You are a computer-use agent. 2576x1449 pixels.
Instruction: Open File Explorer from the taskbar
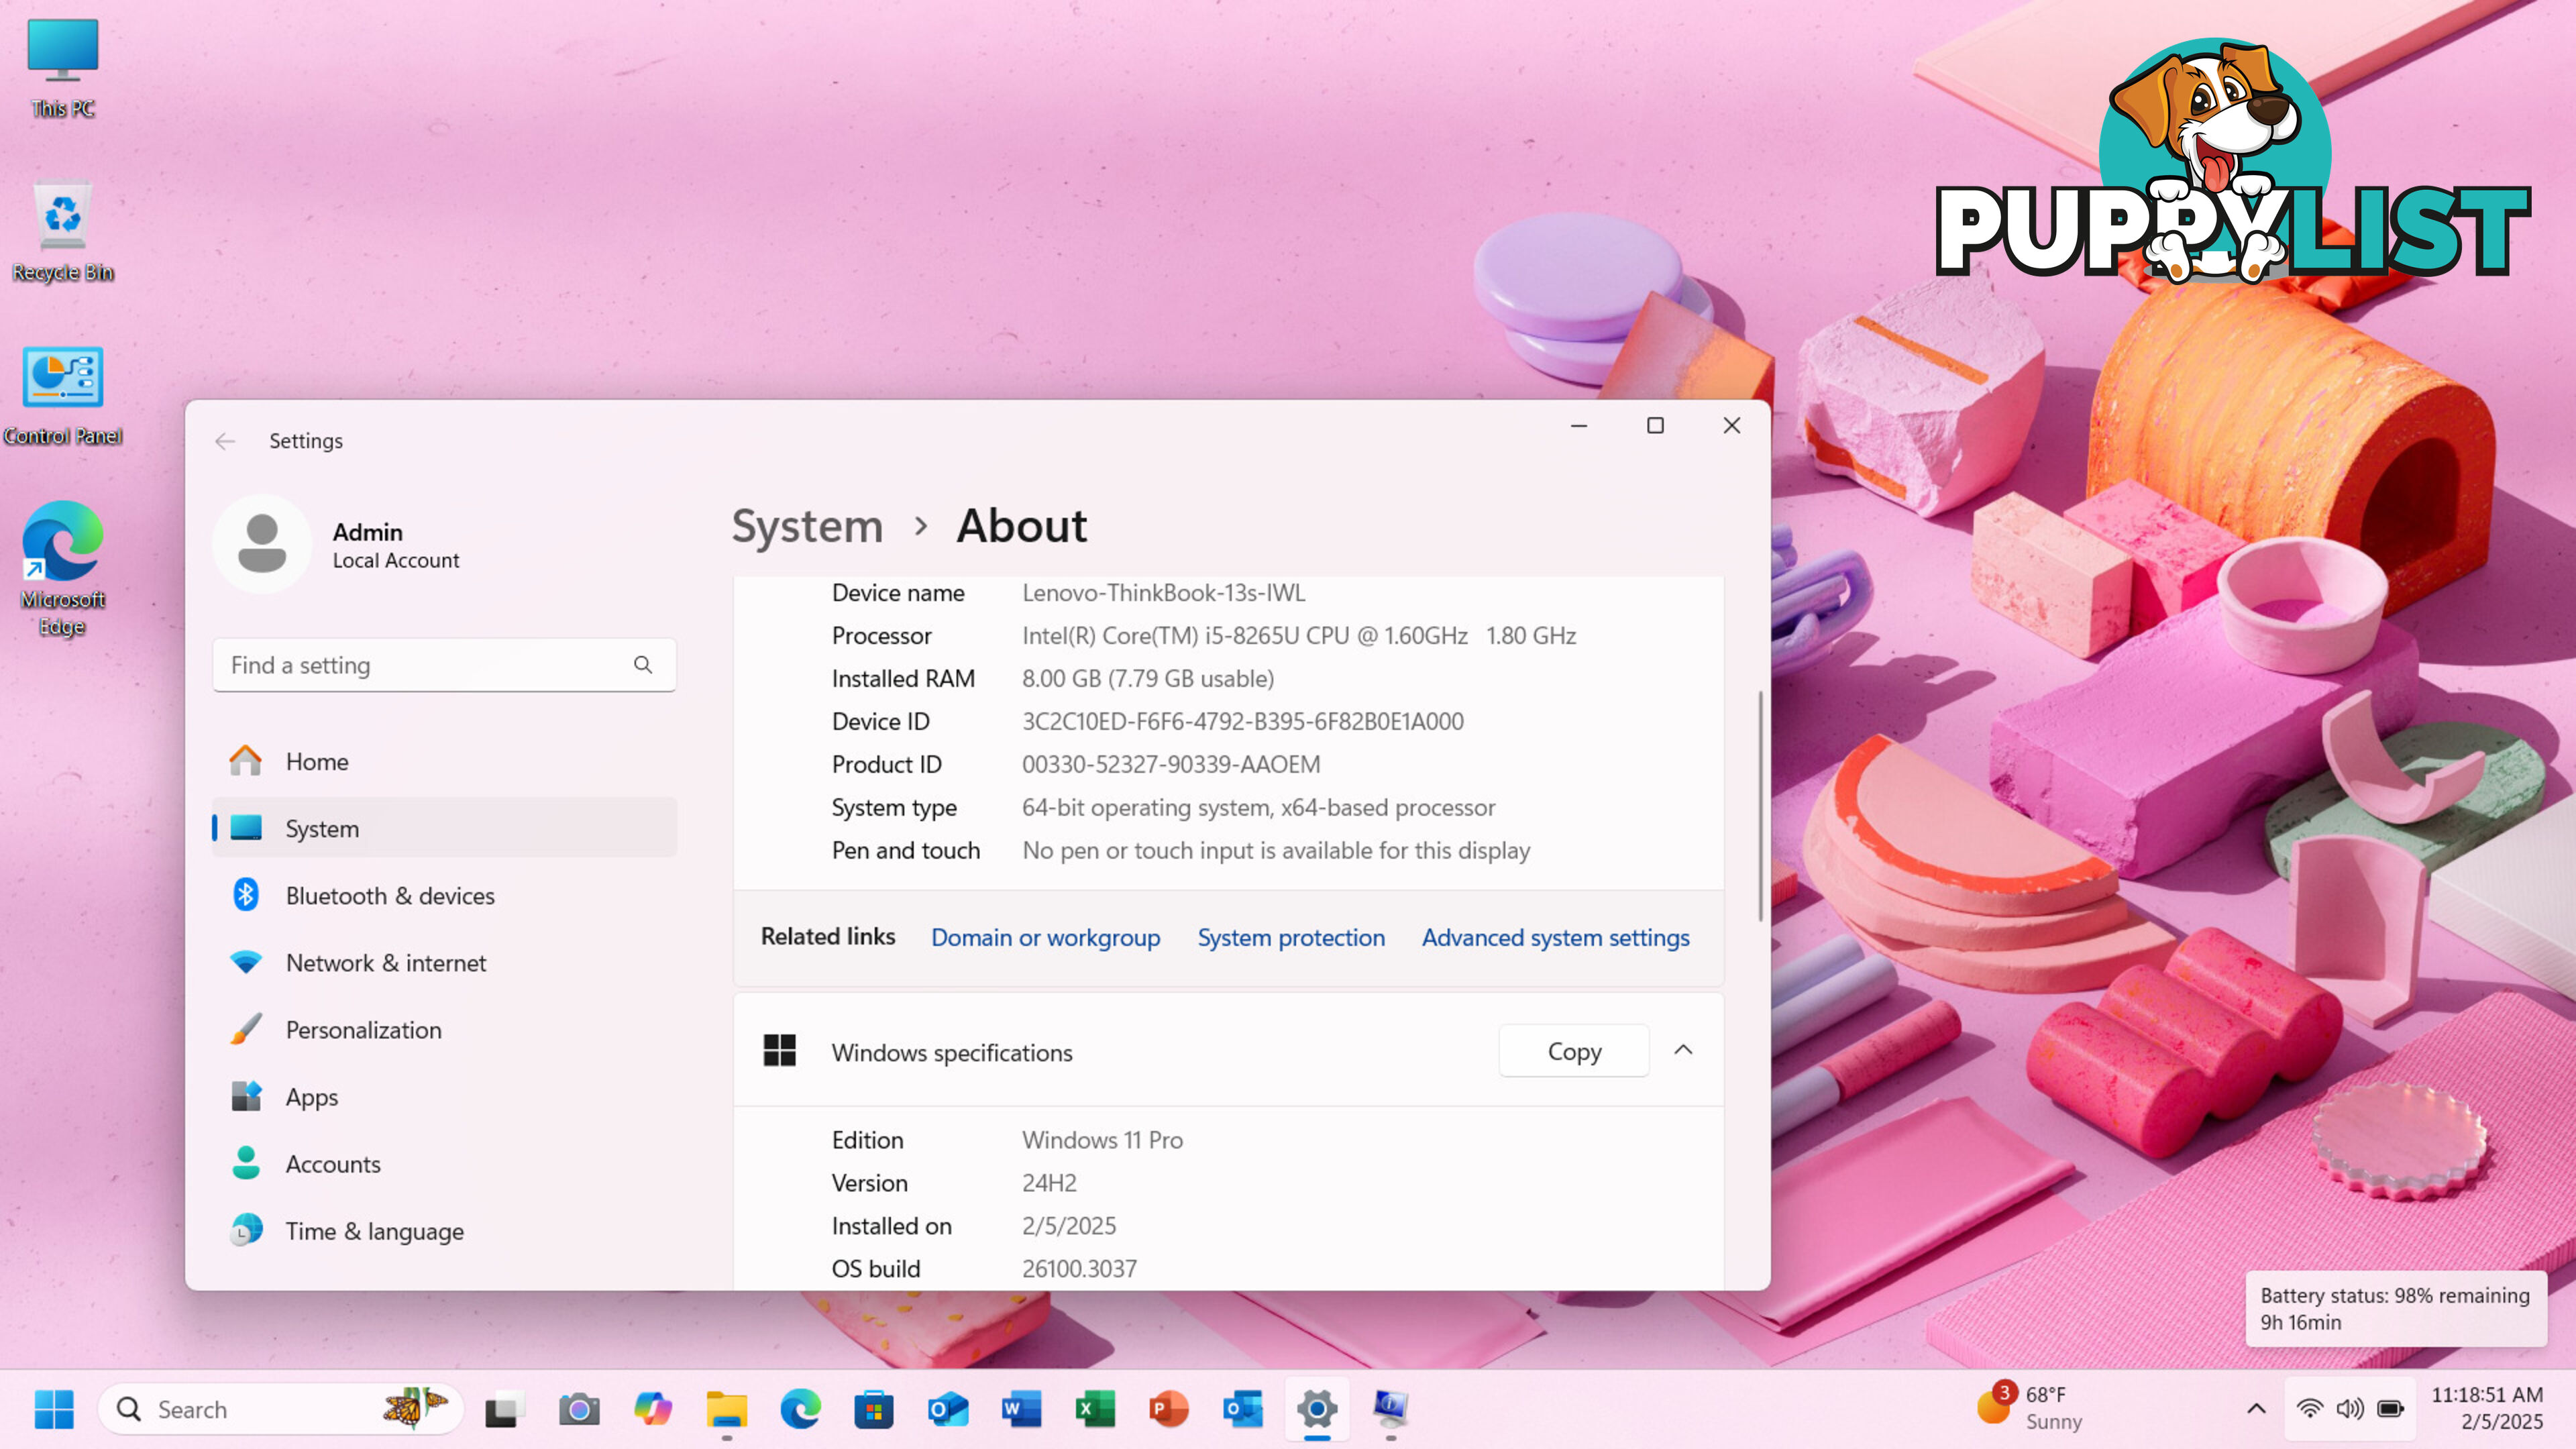(726, 1409)
